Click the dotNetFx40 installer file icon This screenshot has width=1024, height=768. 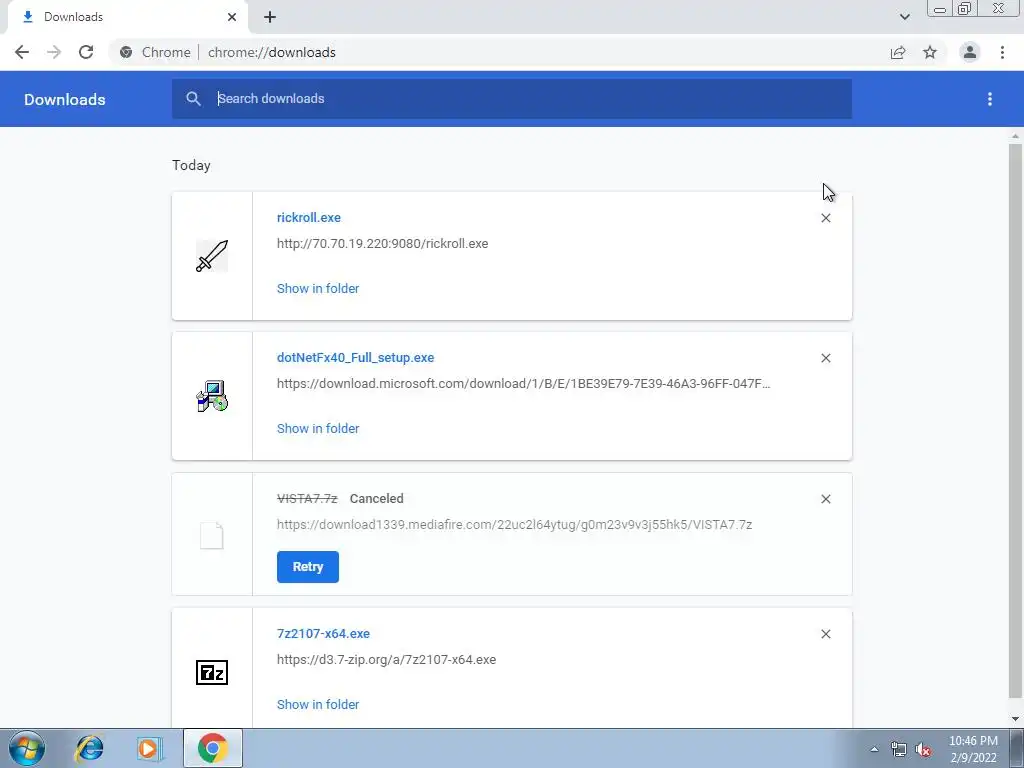pyautogui.click(x=212, y=396)
